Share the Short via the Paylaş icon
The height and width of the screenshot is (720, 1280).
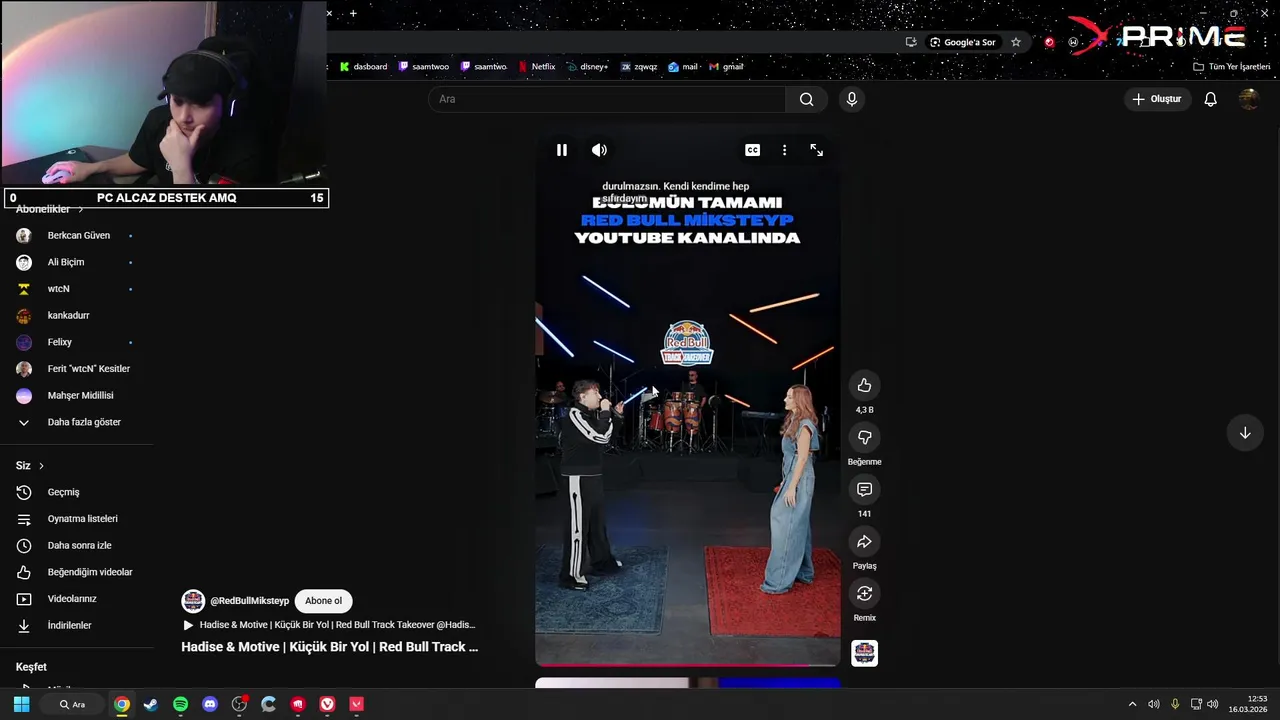[864, 541]
